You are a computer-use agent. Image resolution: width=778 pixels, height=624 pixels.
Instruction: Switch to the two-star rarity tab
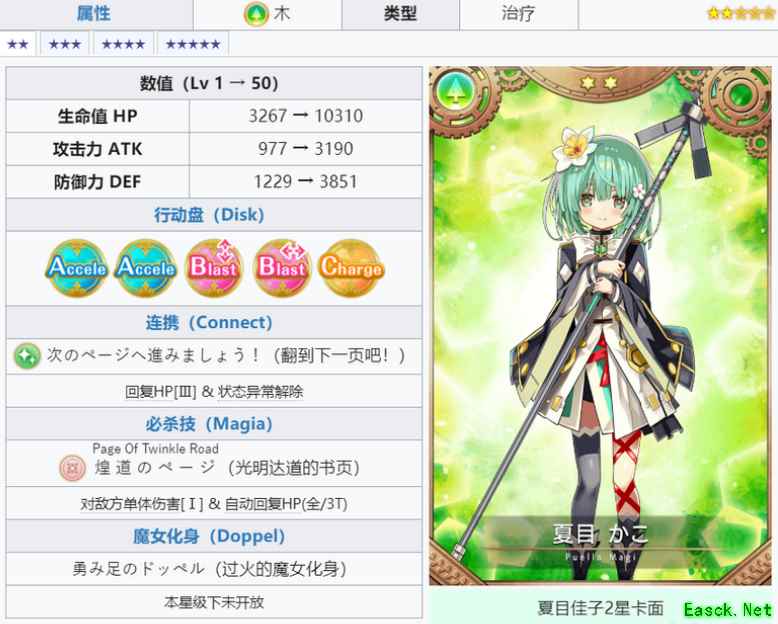(17, 44)
